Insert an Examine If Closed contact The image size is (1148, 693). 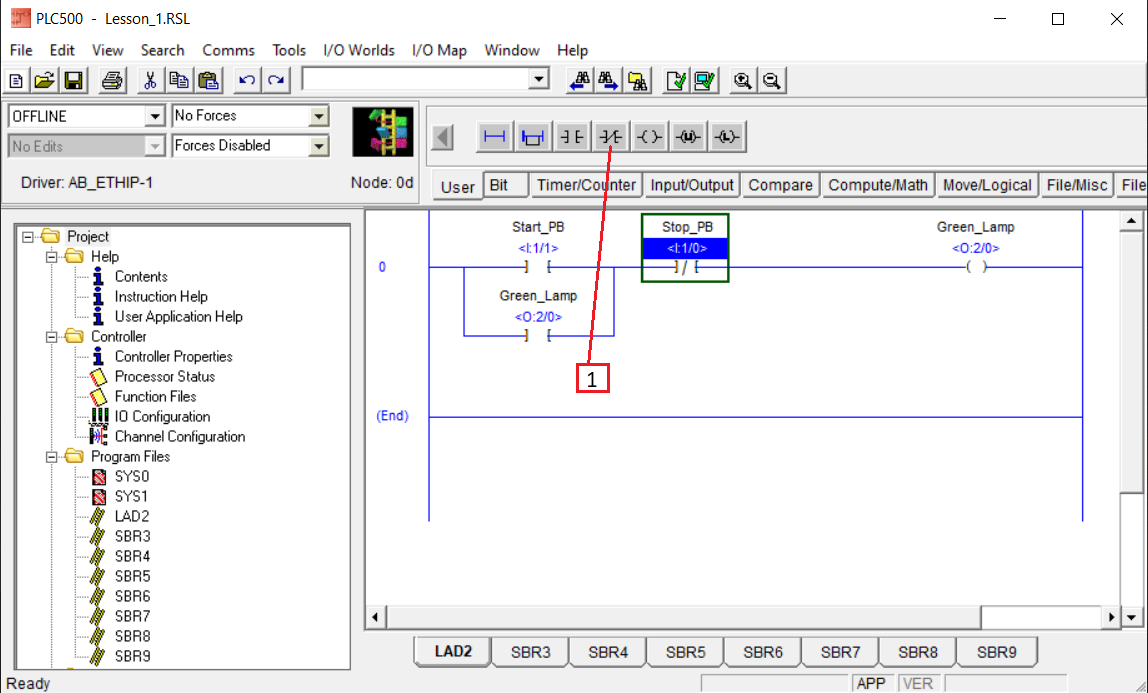pyautogui.click(x=572, y=137)
